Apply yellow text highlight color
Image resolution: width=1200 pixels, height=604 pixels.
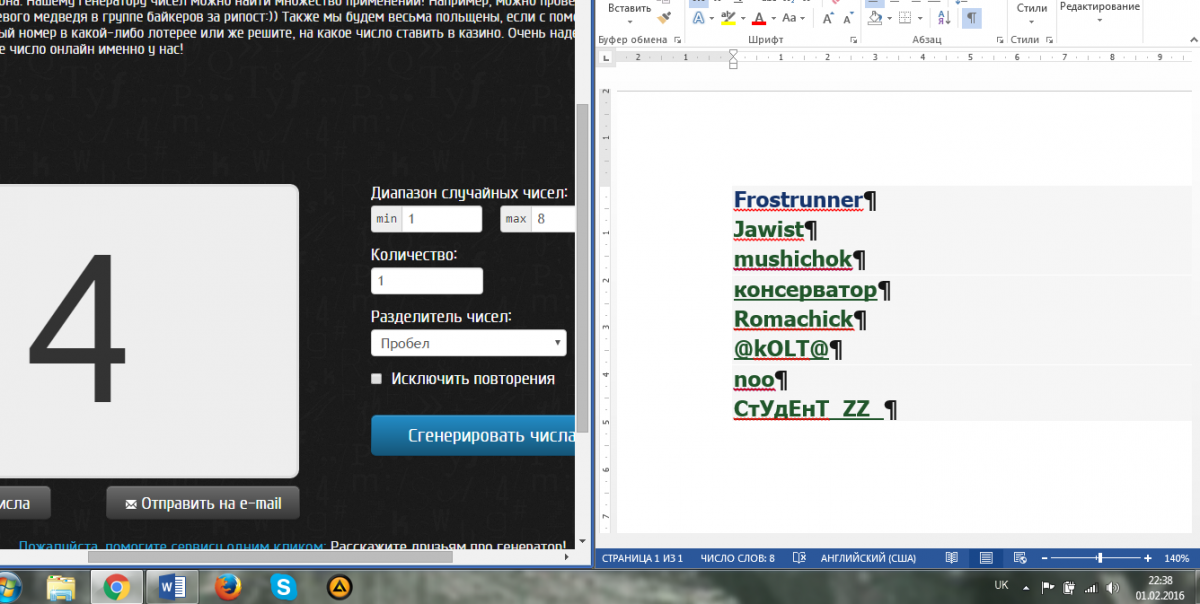[x=728, y=18]
